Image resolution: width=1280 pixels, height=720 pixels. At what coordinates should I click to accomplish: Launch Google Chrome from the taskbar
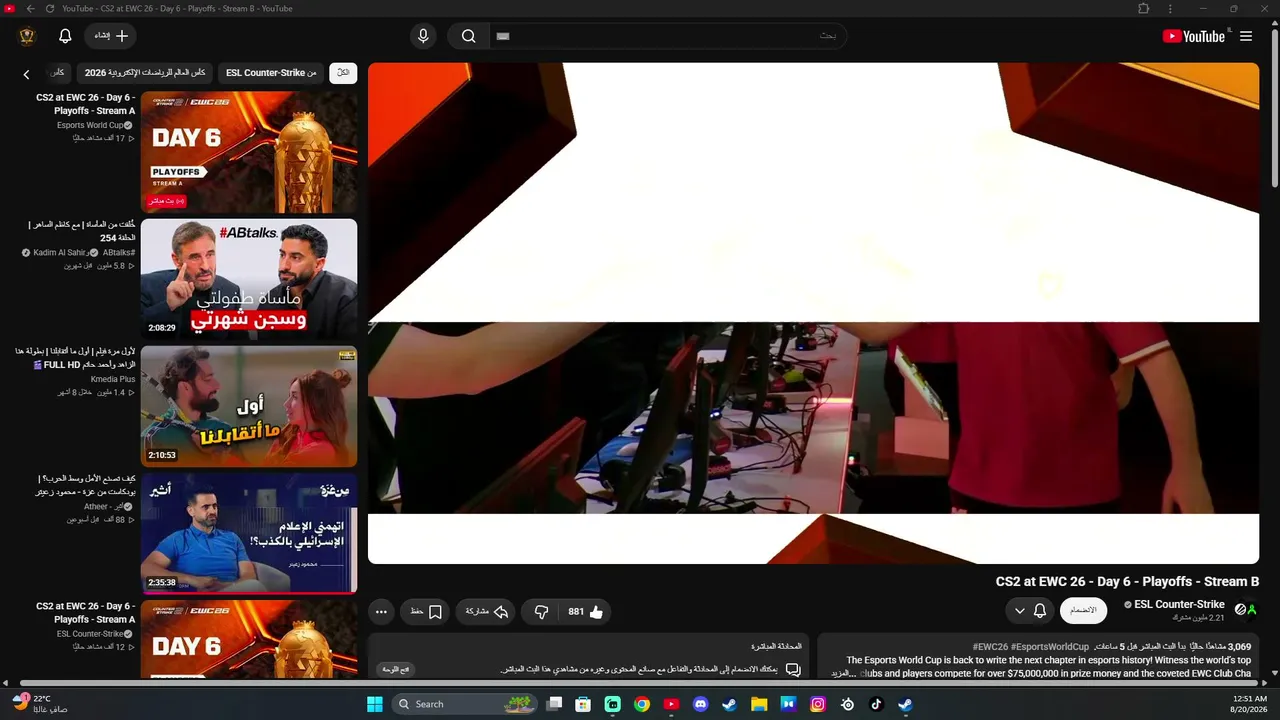coord(642,704)
